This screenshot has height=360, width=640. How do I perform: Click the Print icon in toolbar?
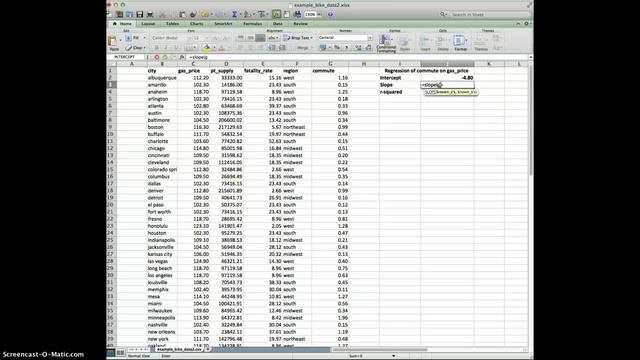click(150, 15)
